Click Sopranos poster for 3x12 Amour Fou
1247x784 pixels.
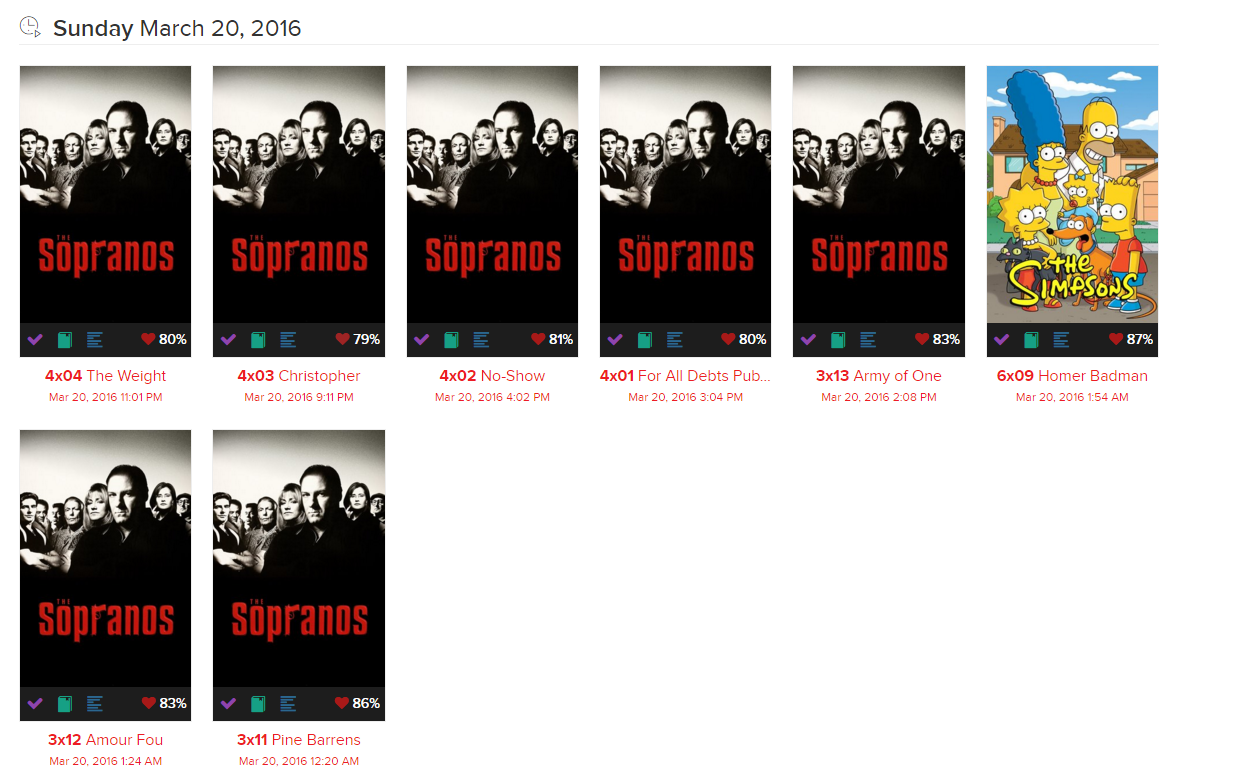[x=106, y=558]
